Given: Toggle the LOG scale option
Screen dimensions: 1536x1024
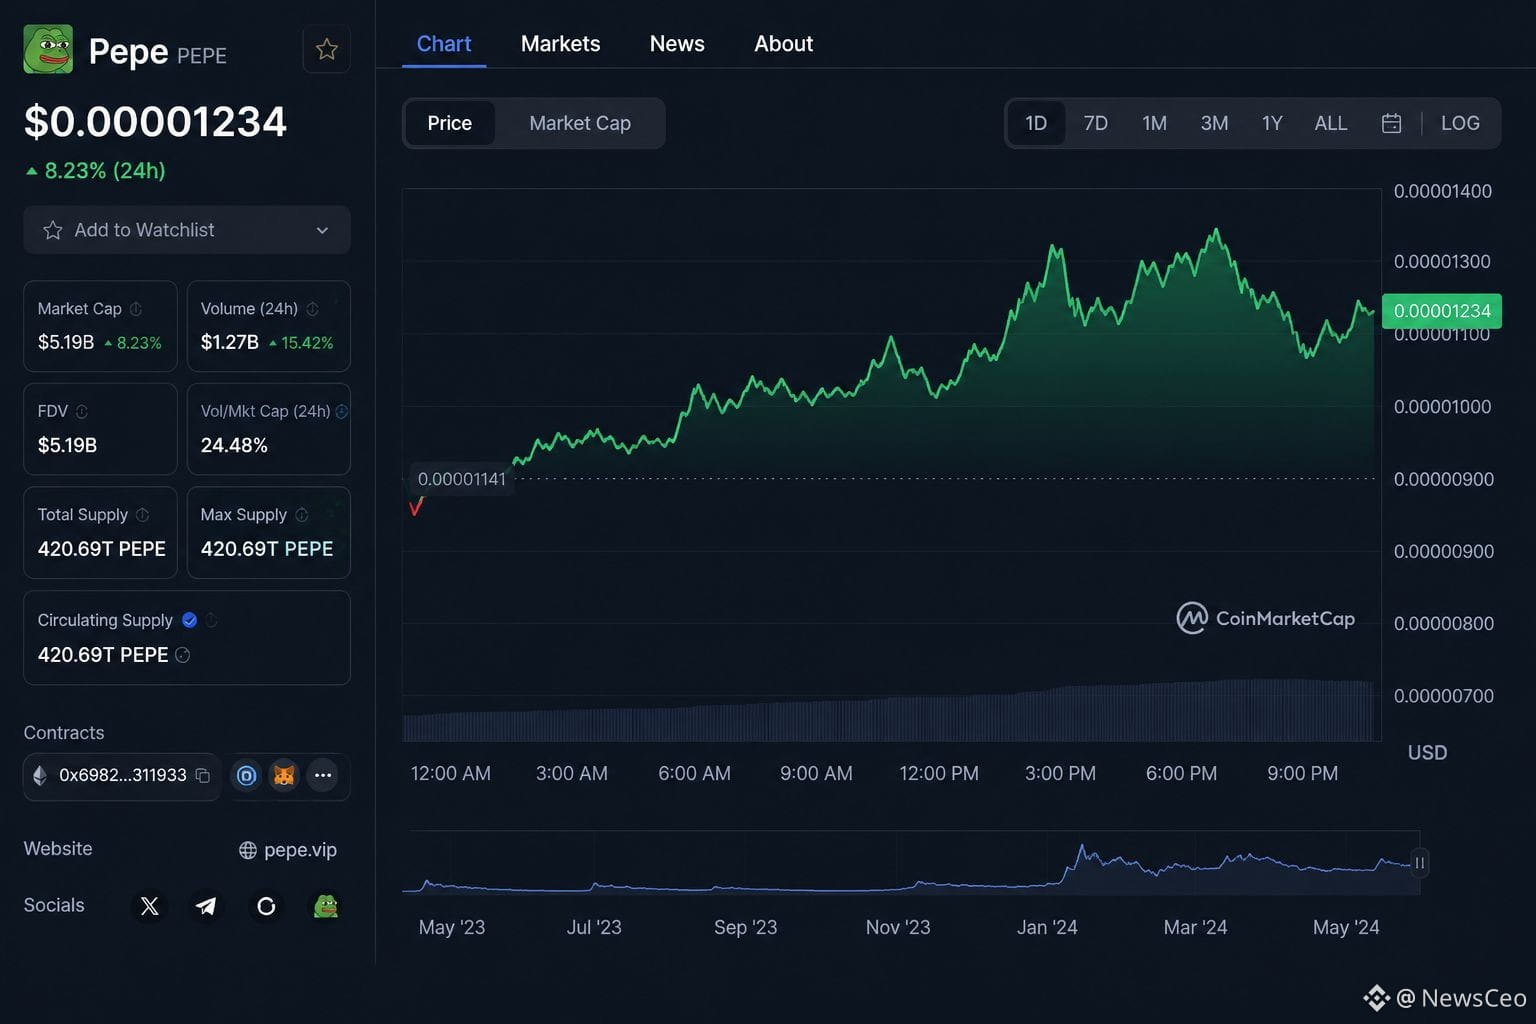Looking at the screenshot, I should pyautogui.click(x=1460, y=123).
